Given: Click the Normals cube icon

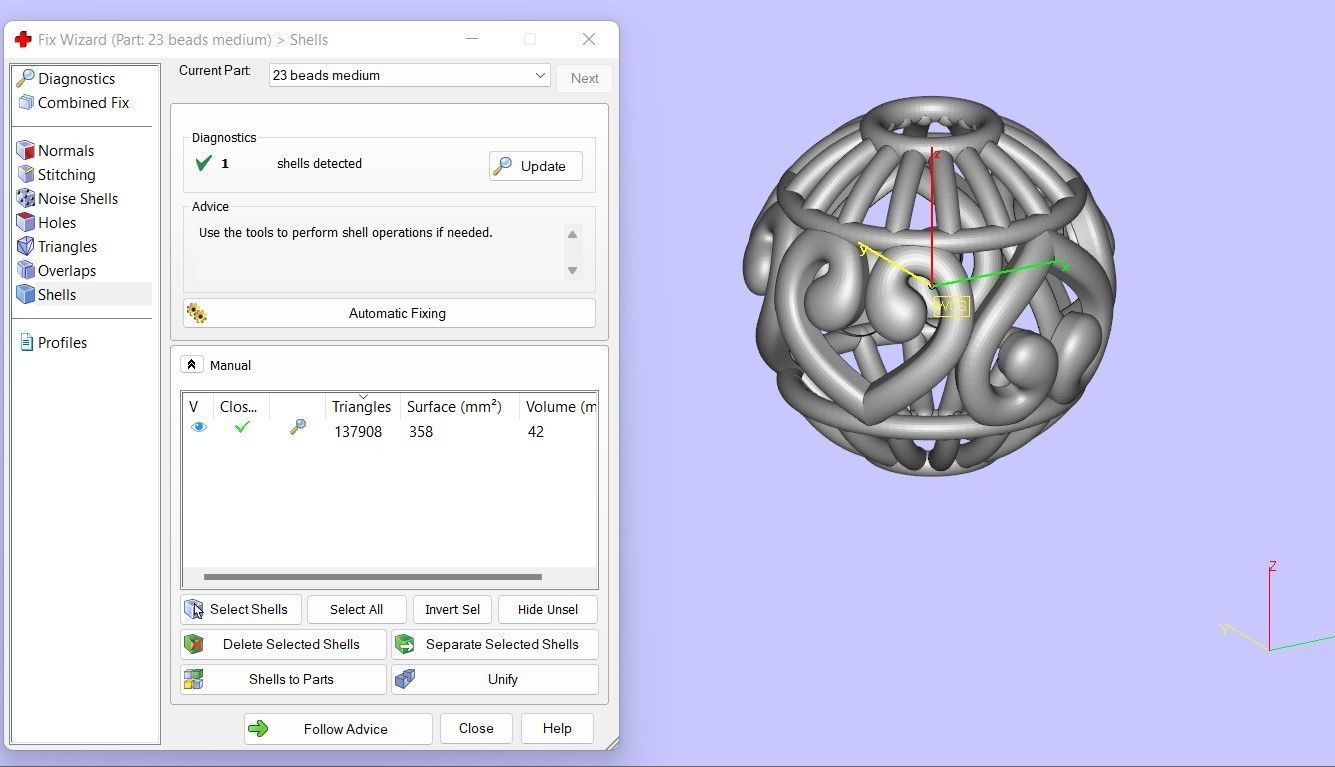Looking at the screenshot, I should click(x=26, y=150).
